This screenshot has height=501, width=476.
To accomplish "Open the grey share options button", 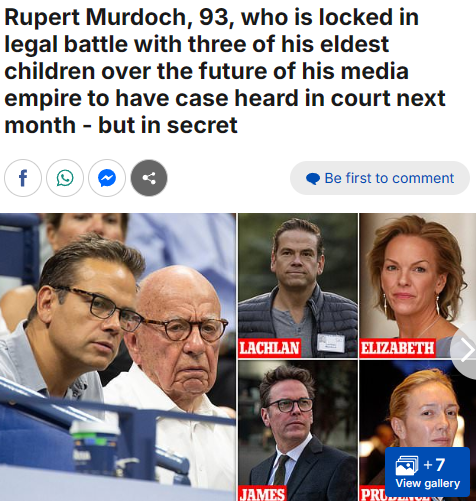I will pyautogui.click(x=149, y=178).
